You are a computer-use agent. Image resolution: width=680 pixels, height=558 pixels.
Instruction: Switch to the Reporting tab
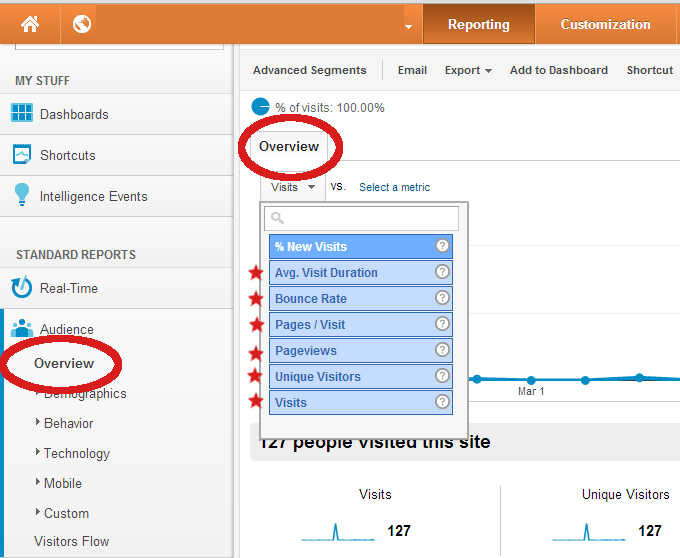[478, 24]
